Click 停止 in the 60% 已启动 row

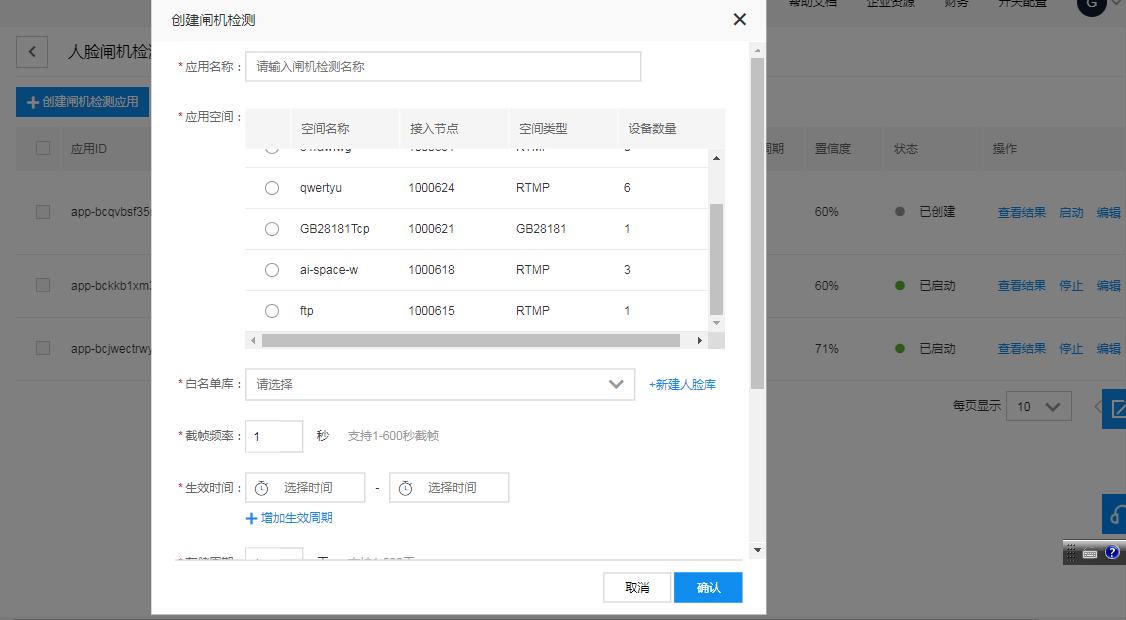click(1071, 286)
